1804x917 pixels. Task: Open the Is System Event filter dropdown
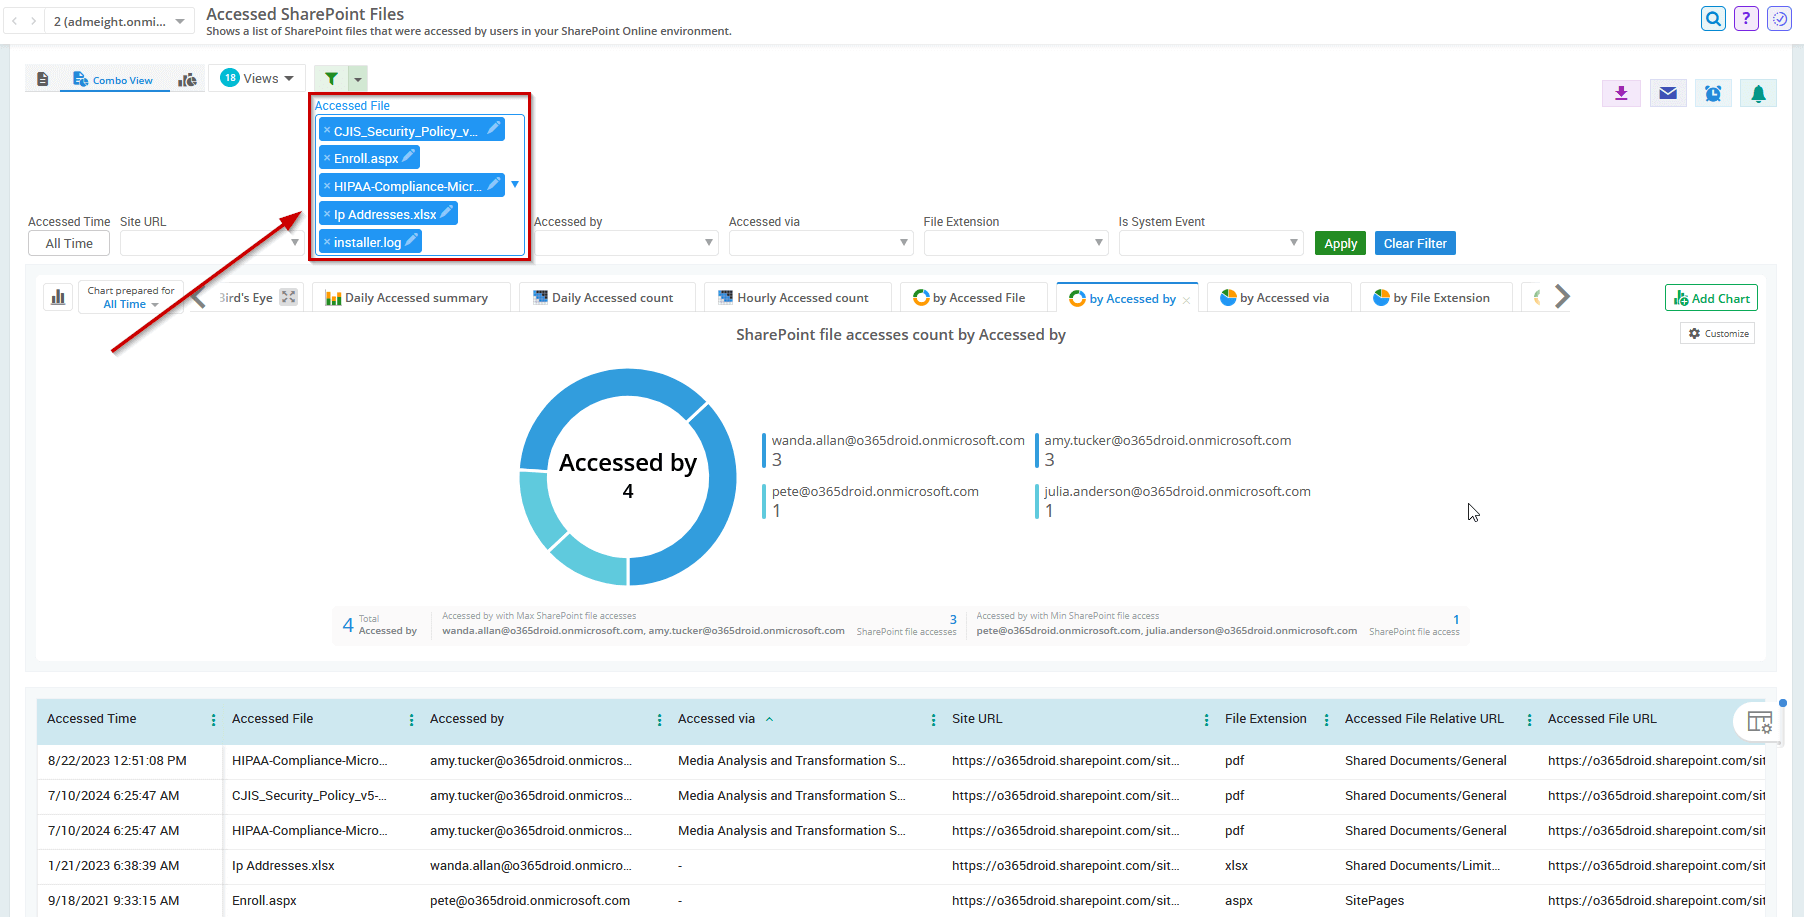click(x=1211, y=243)
